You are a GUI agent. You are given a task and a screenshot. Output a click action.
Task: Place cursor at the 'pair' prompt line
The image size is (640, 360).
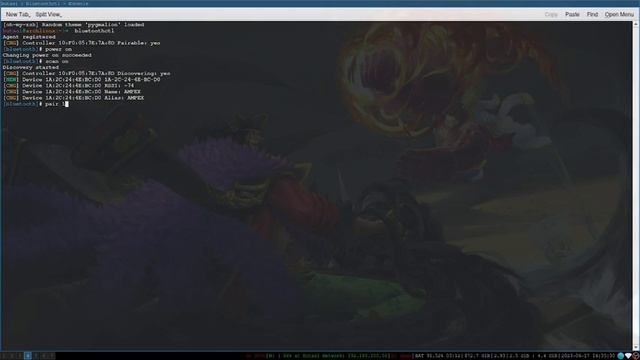pyautogui.click(x=36, y=104)
